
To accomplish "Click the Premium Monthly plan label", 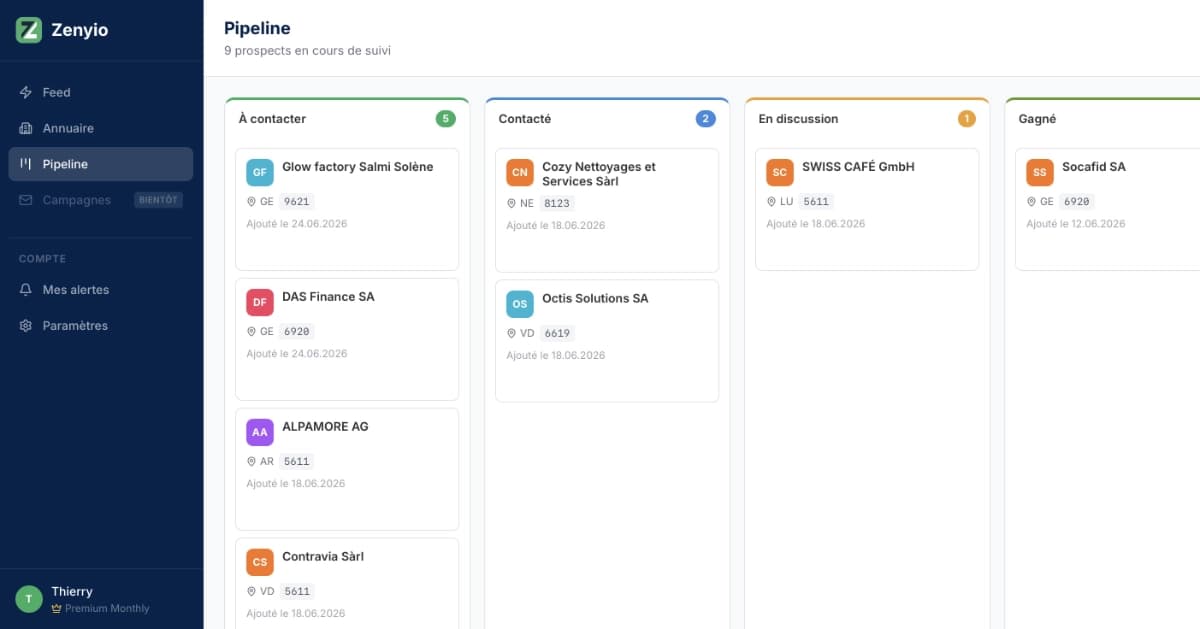I will (x=107, y=608).
